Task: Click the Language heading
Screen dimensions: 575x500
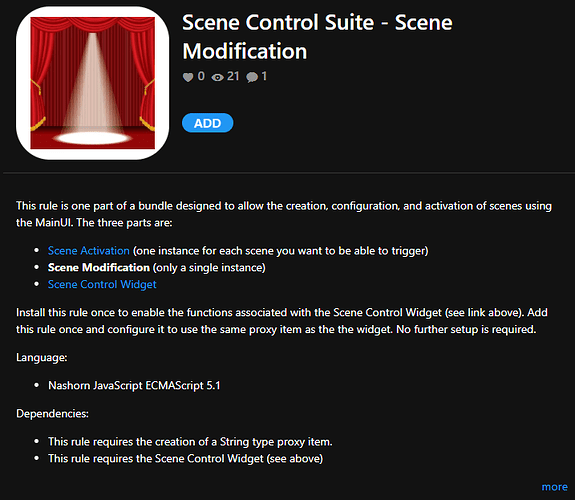Action: pos(42,357)
